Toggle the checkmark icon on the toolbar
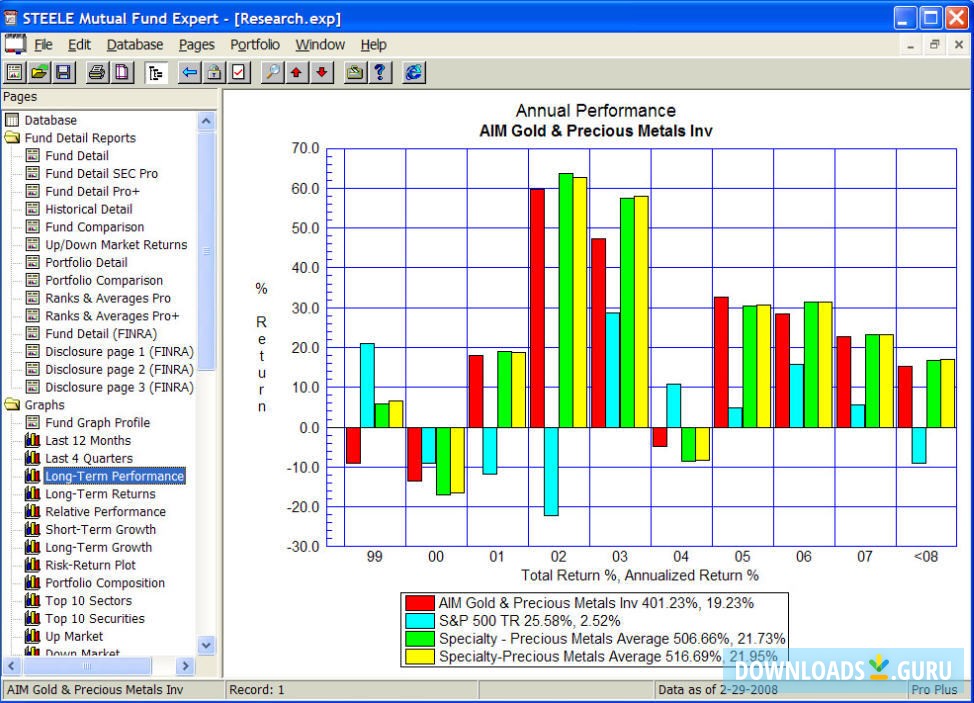The height and width of the screenshot is (703, 974). click(x=237, y=71)
